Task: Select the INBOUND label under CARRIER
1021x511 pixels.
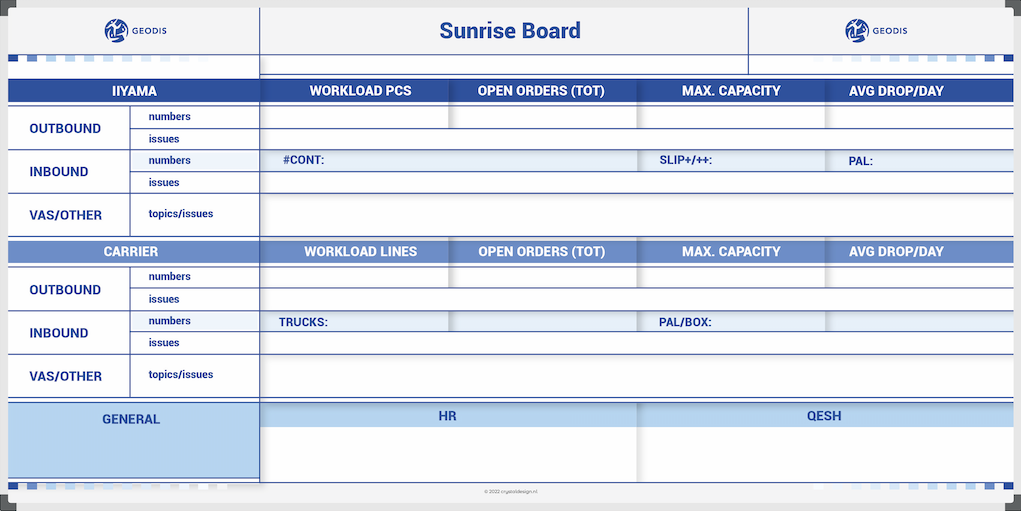Action: pyautogui.click(x=59, y=333)
